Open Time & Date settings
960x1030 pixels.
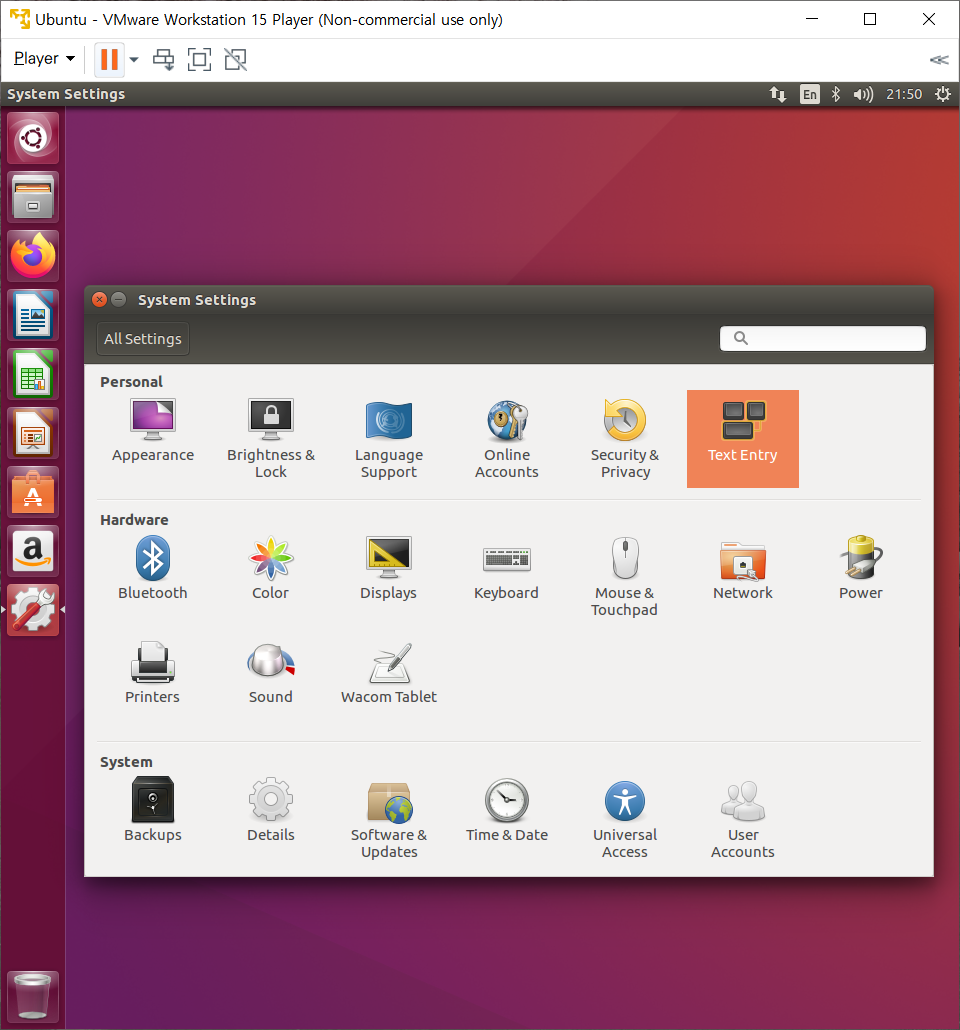tap(507, 810)
